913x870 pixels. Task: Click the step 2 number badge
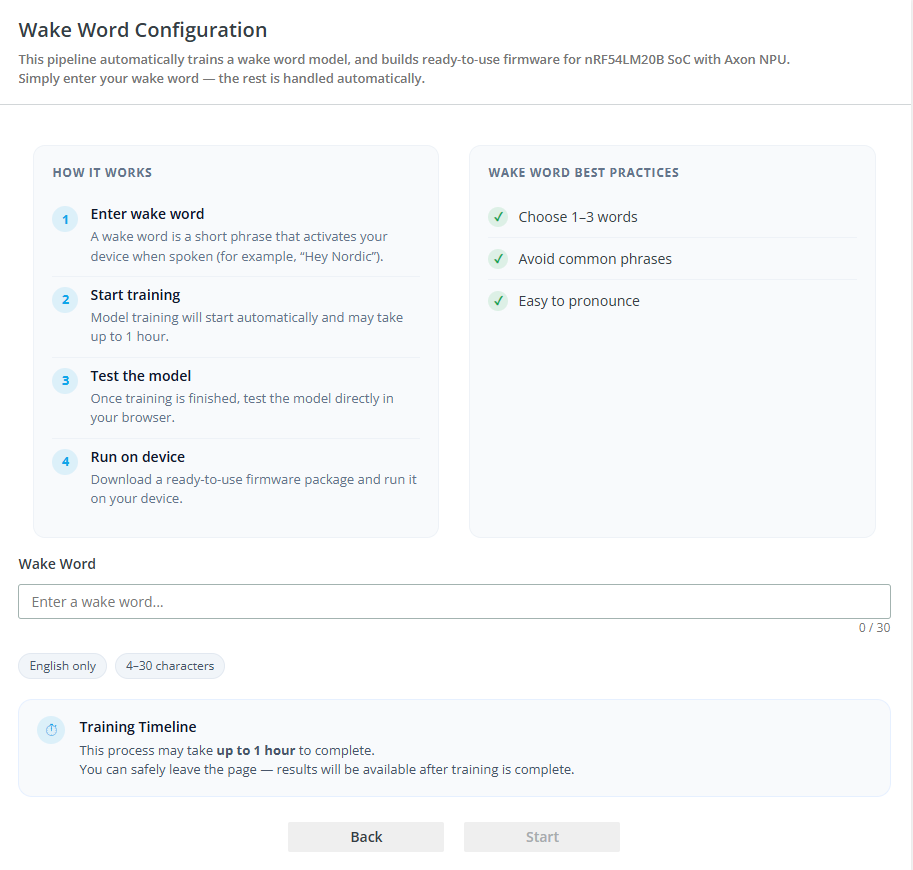pos(65,300)
